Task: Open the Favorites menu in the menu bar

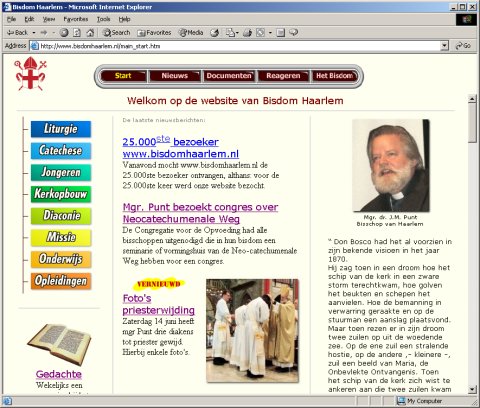Action: (x=76, y=19)
